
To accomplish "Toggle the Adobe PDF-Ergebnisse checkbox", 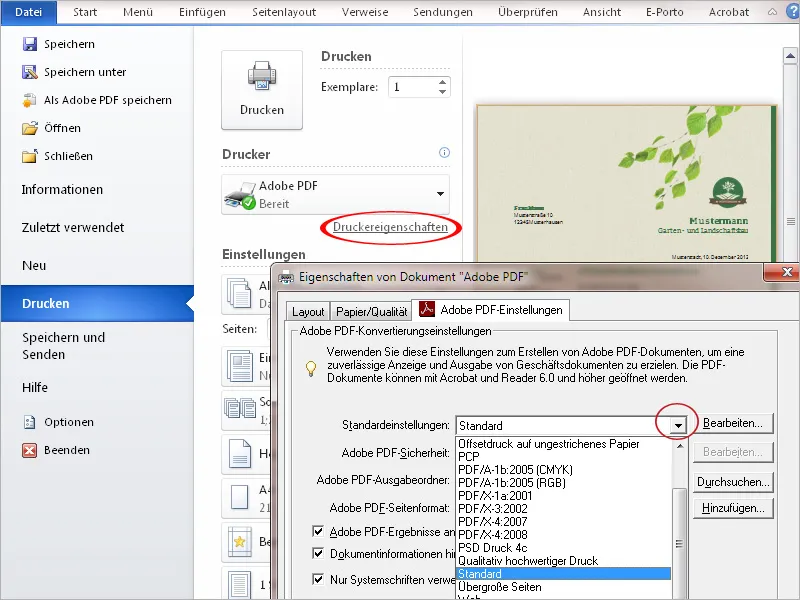I will (318, 532).
